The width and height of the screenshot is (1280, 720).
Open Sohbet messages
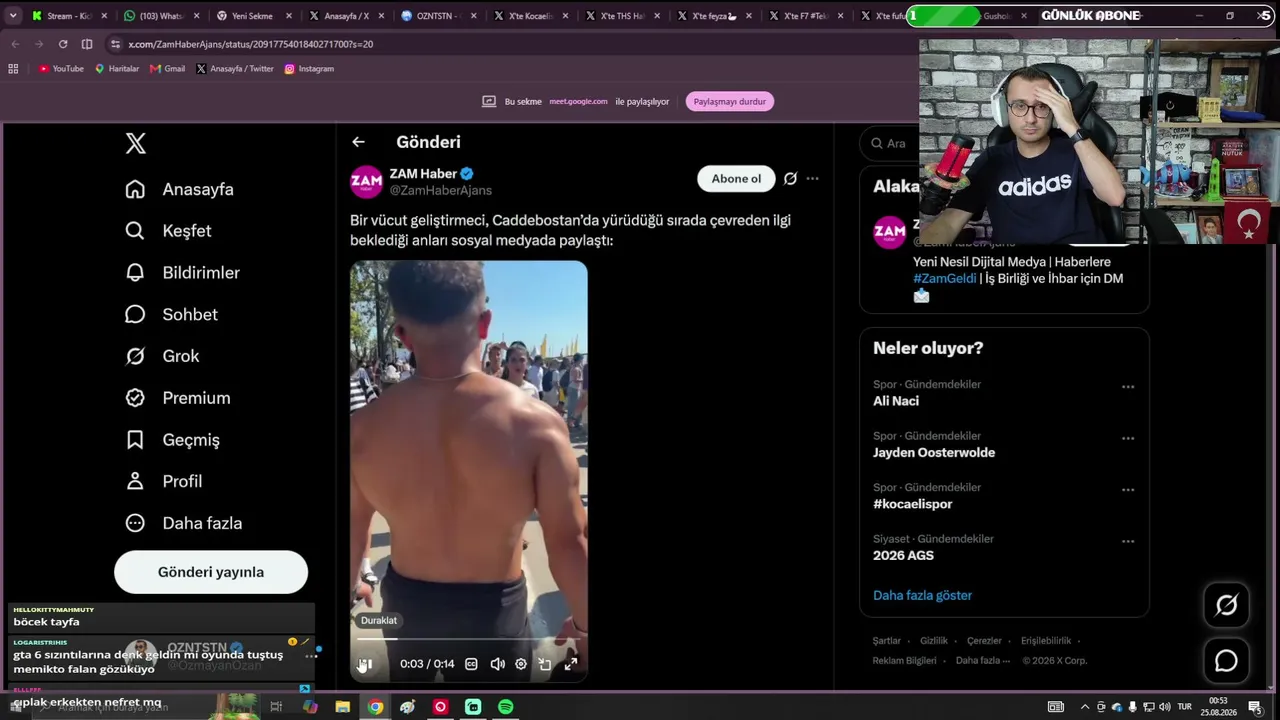pos(171,314)
